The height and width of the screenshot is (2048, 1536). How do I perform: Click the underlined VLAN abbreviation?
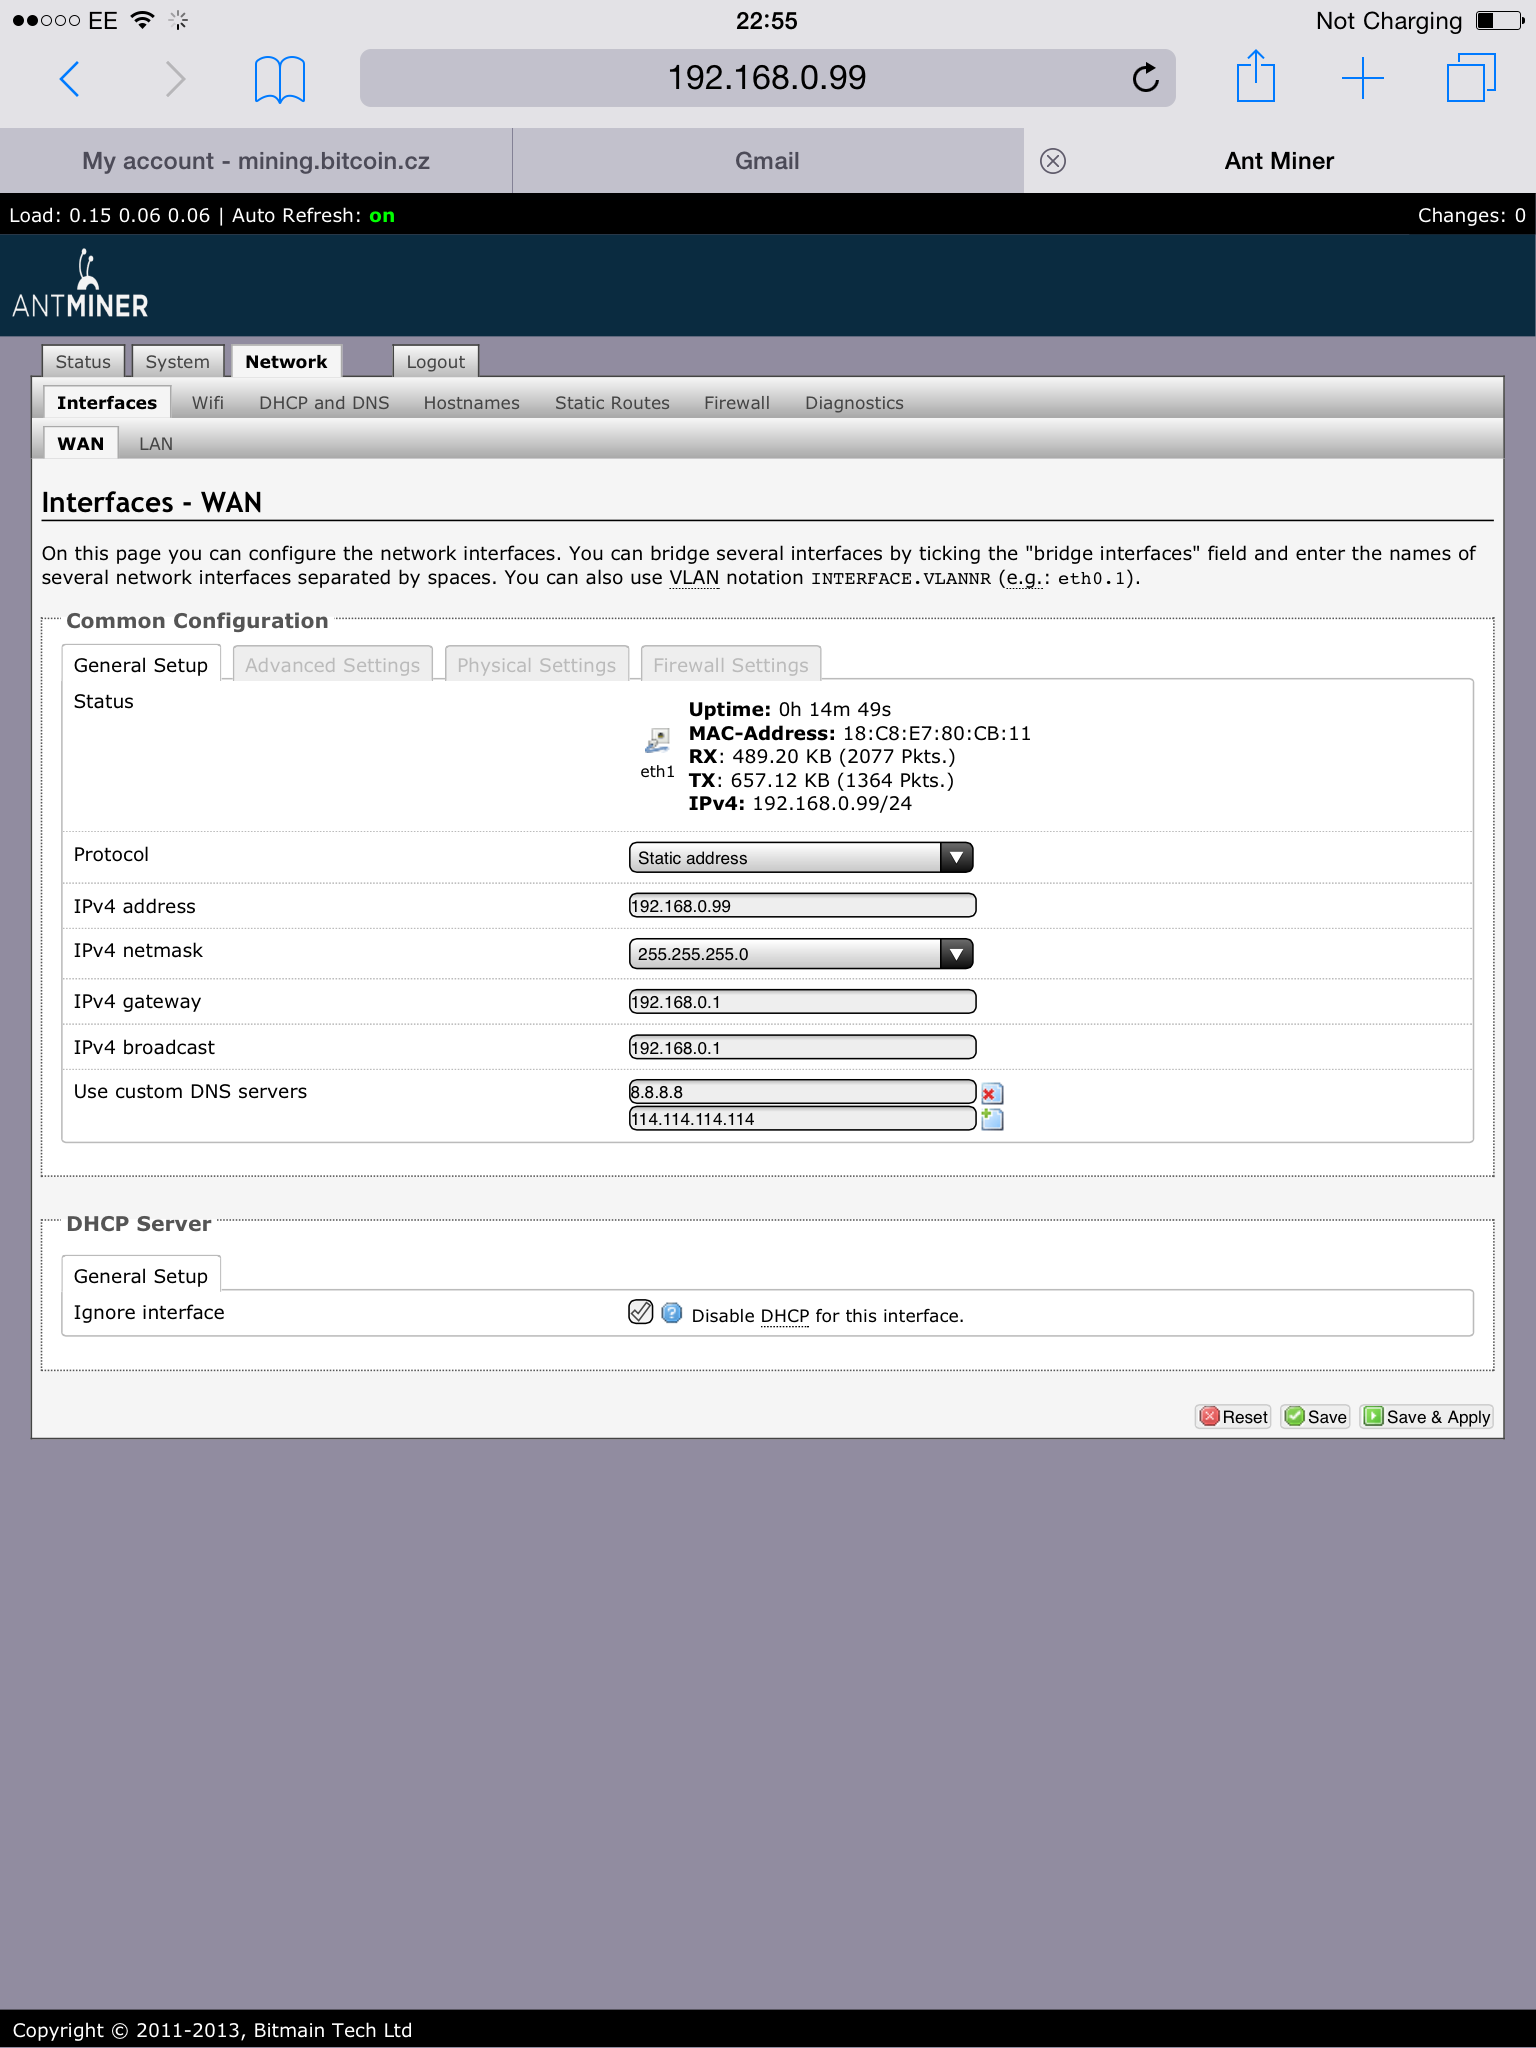(x=694, y=578)
